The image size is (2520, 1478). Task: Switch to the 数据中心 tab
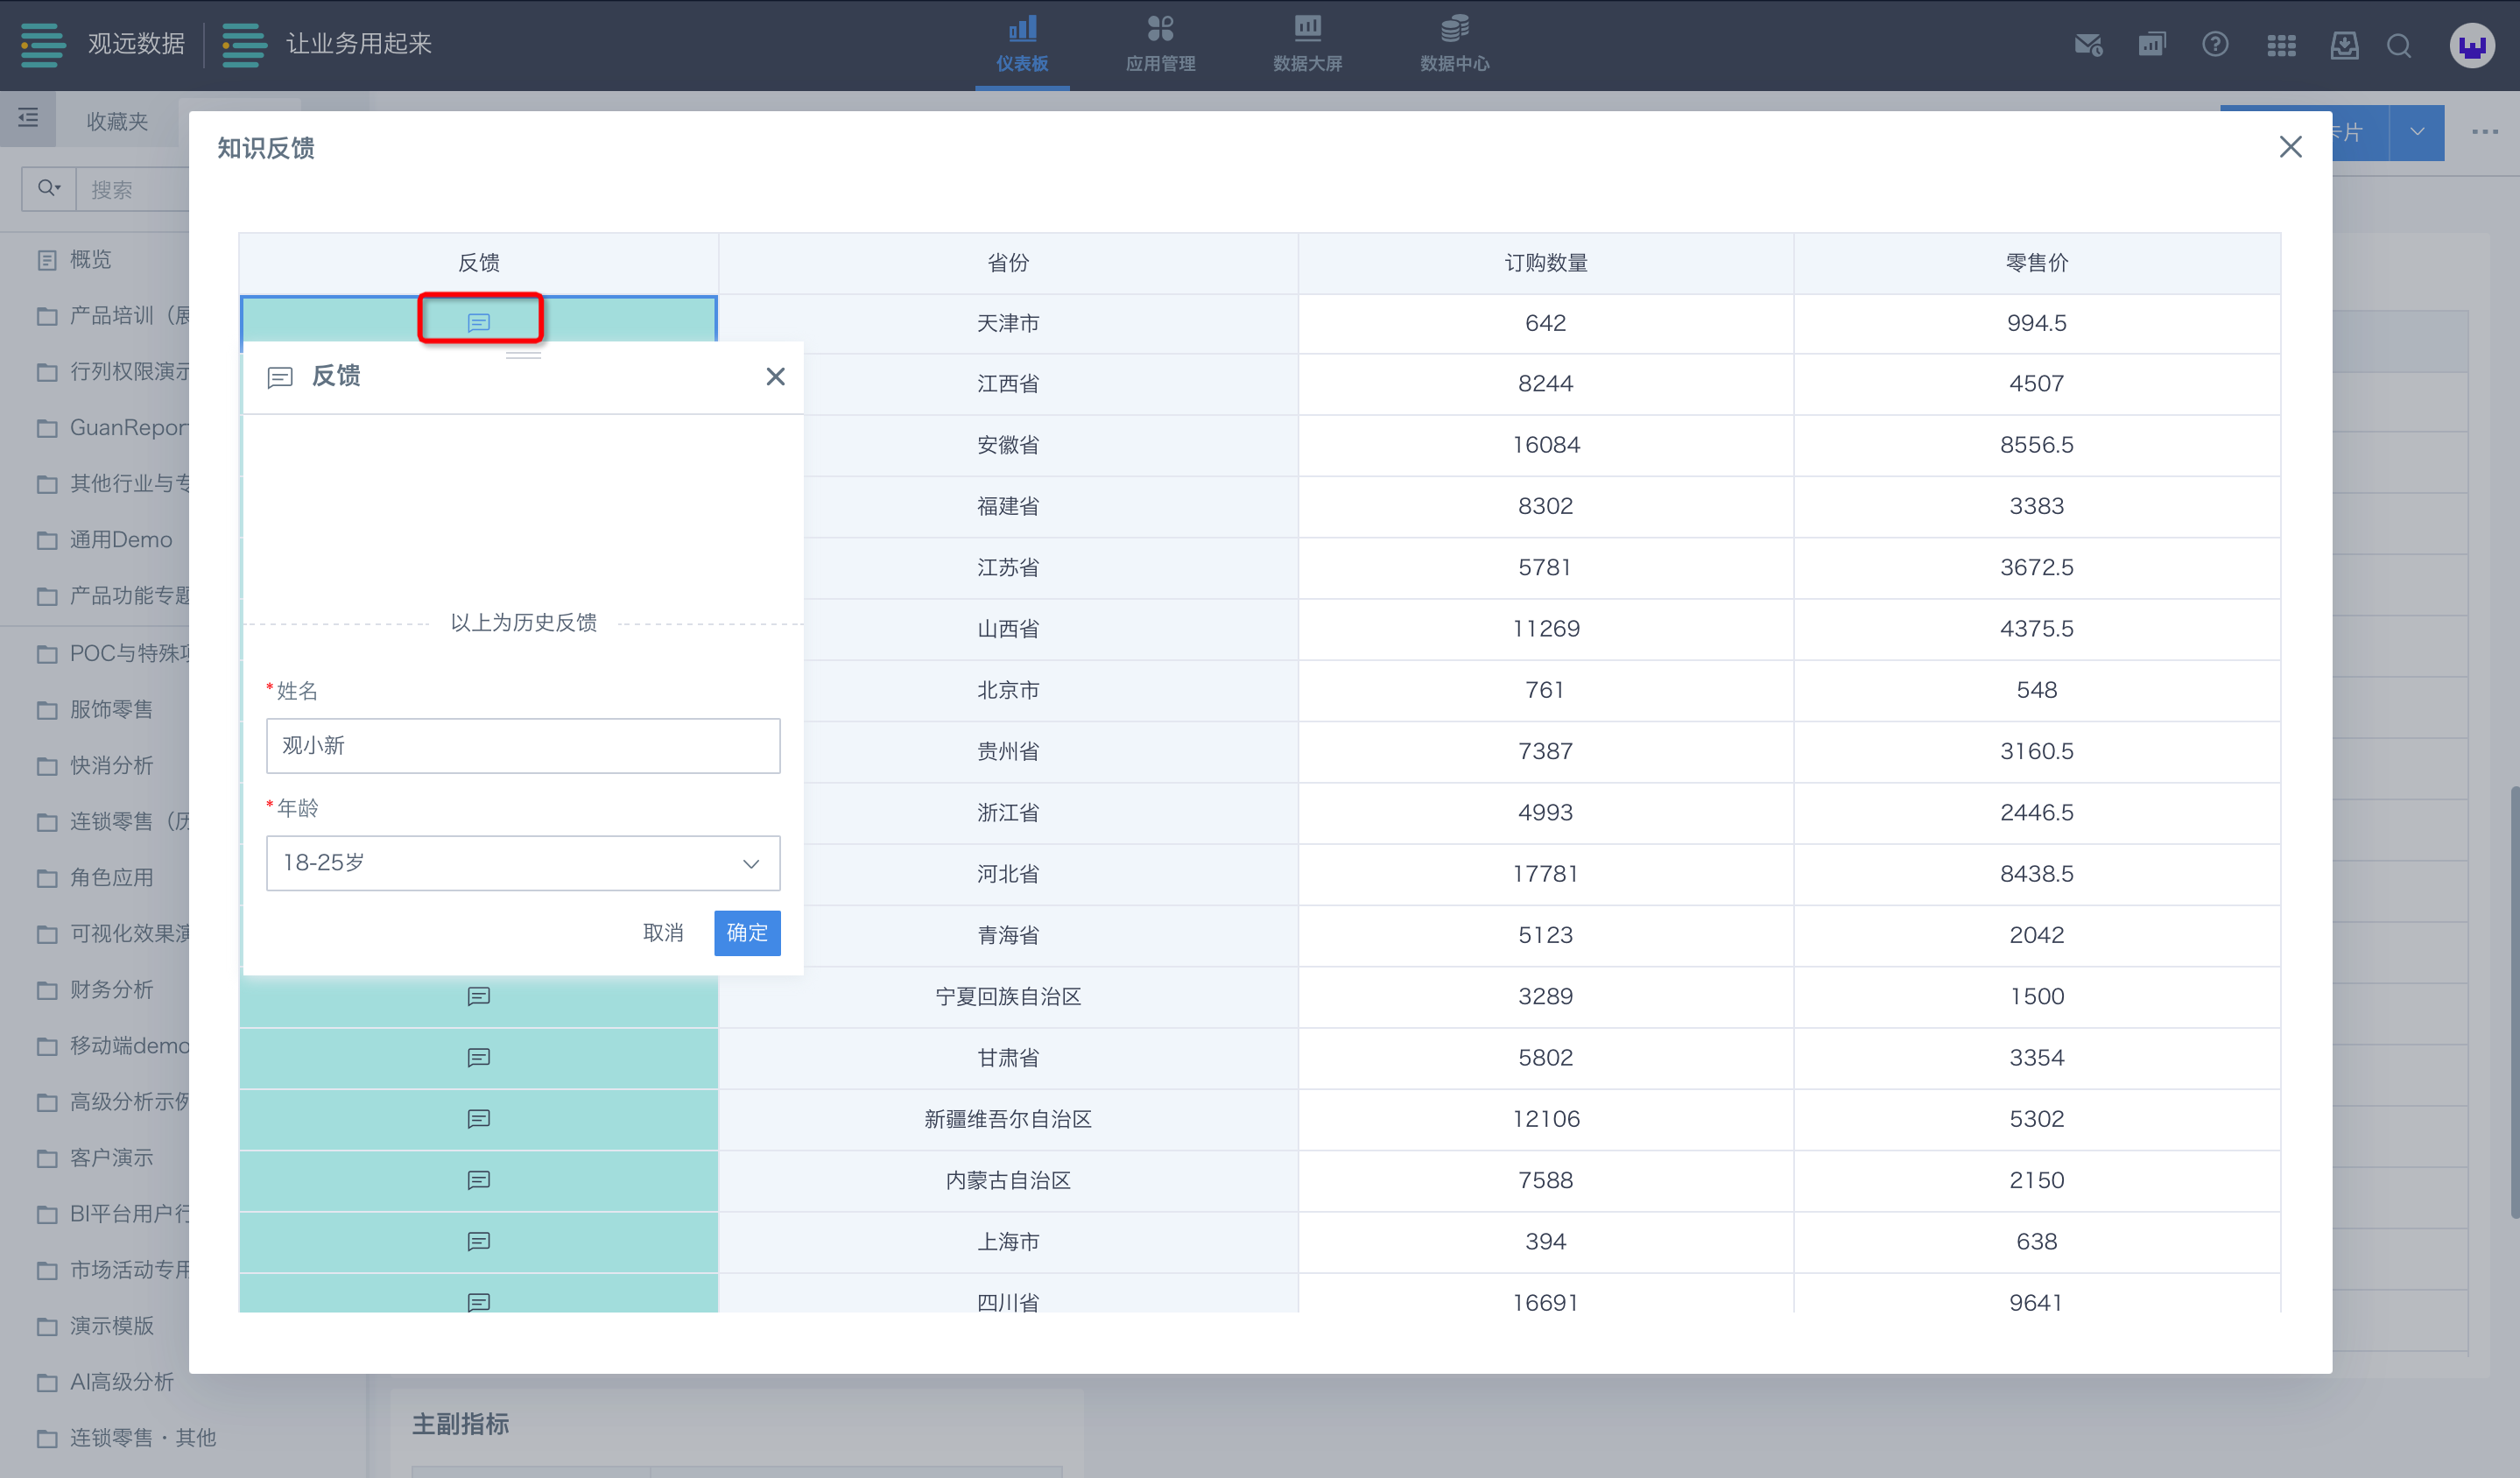(1454, 44)
